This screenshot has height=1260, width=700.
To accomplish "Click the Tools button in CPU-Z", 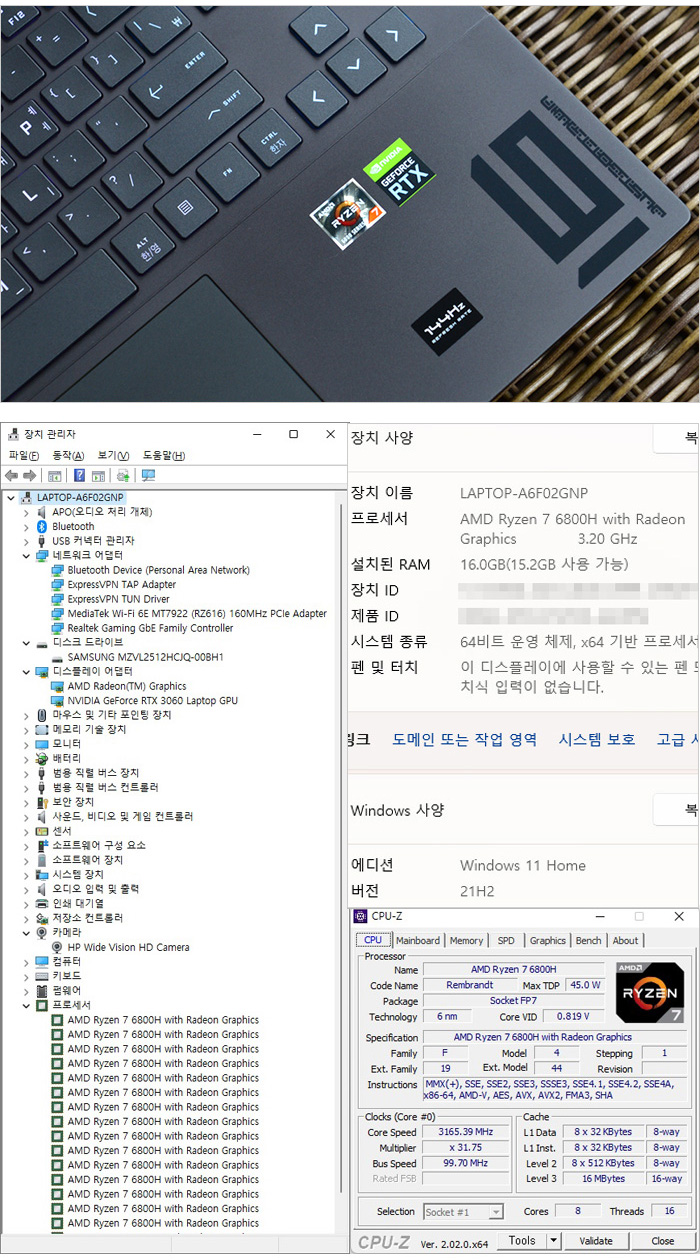I will click(x=523, y=1241).
